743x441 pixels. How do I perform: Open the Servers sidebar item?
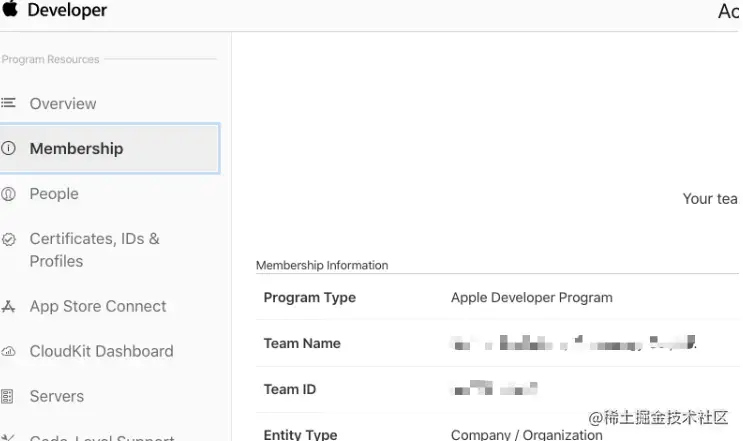[x=56, y=396]
